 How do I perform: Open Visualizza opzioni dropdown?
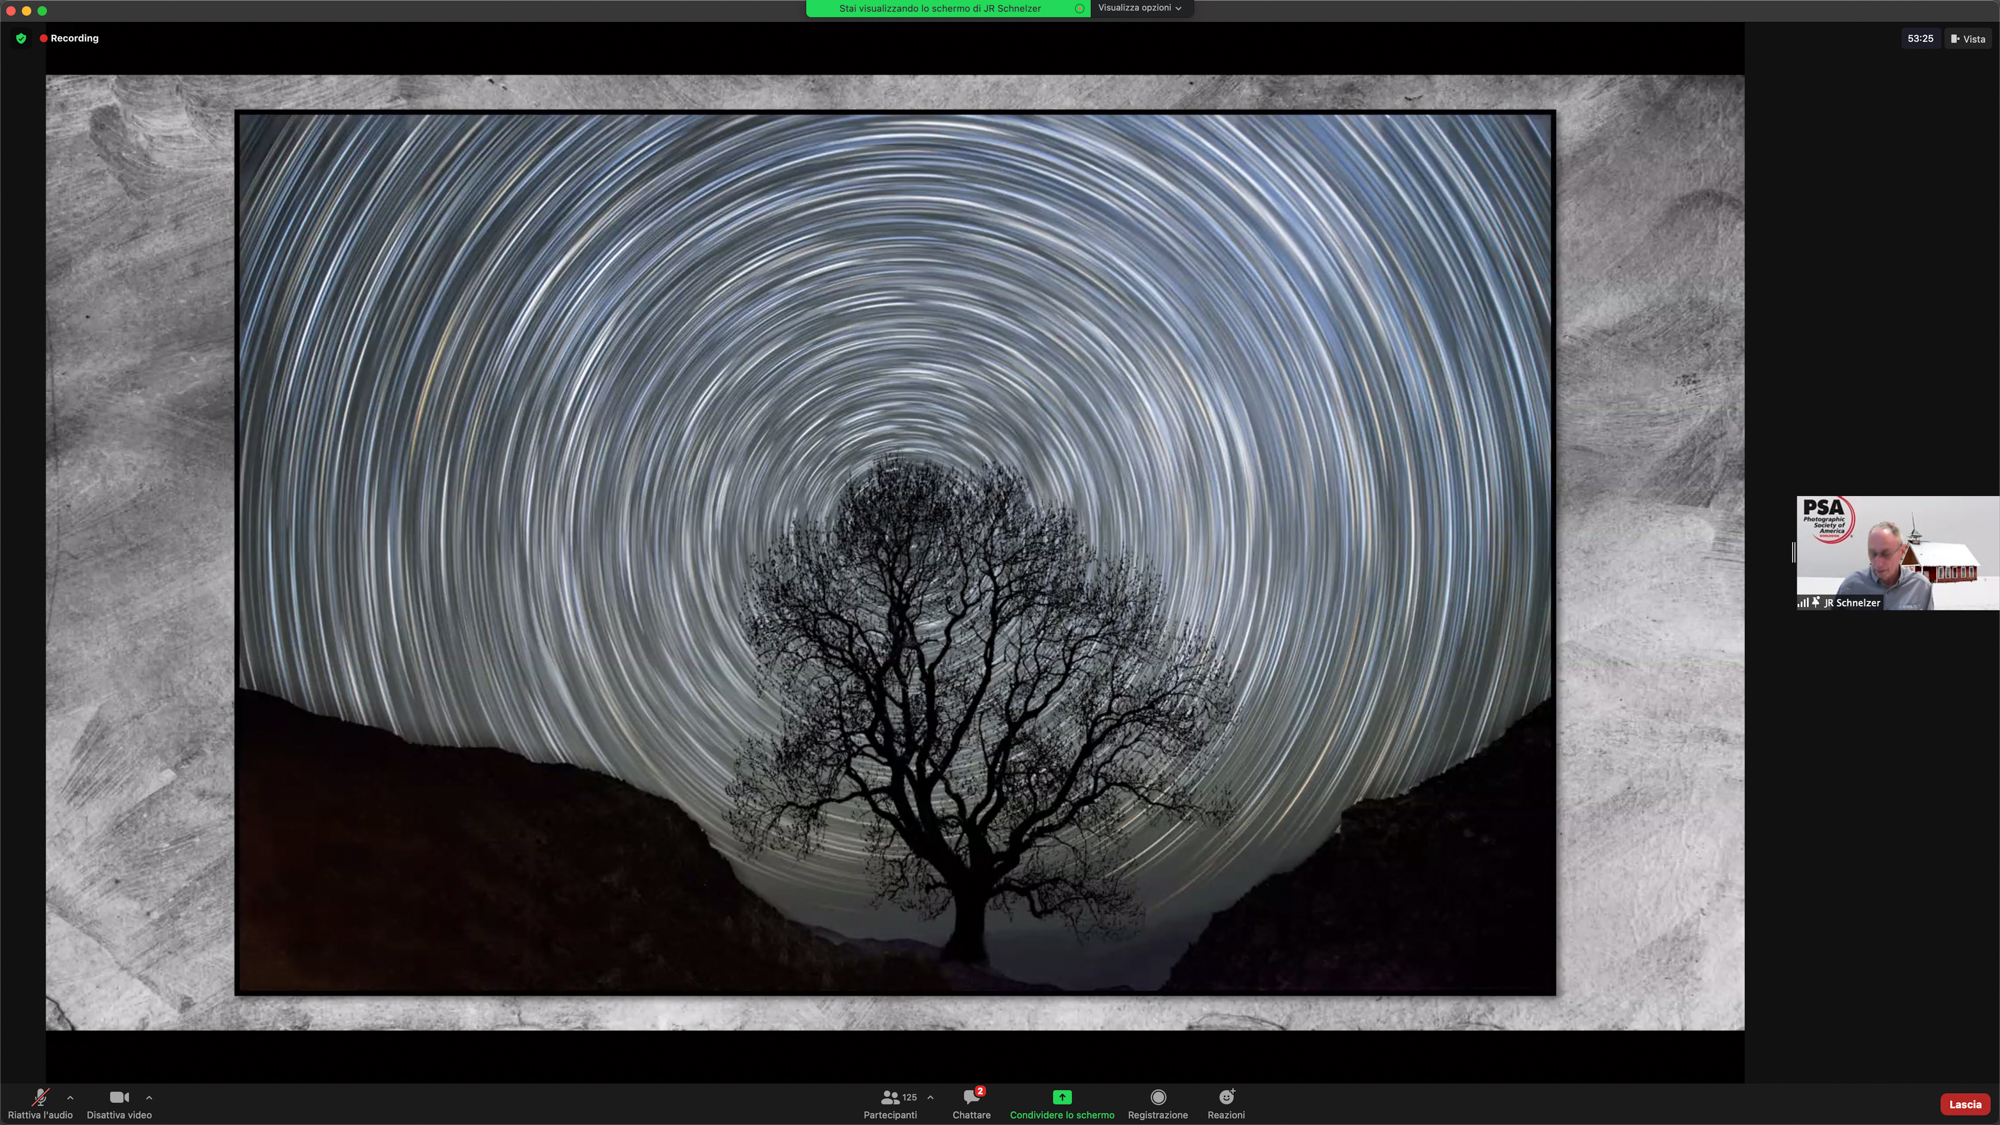[1139, 8]
